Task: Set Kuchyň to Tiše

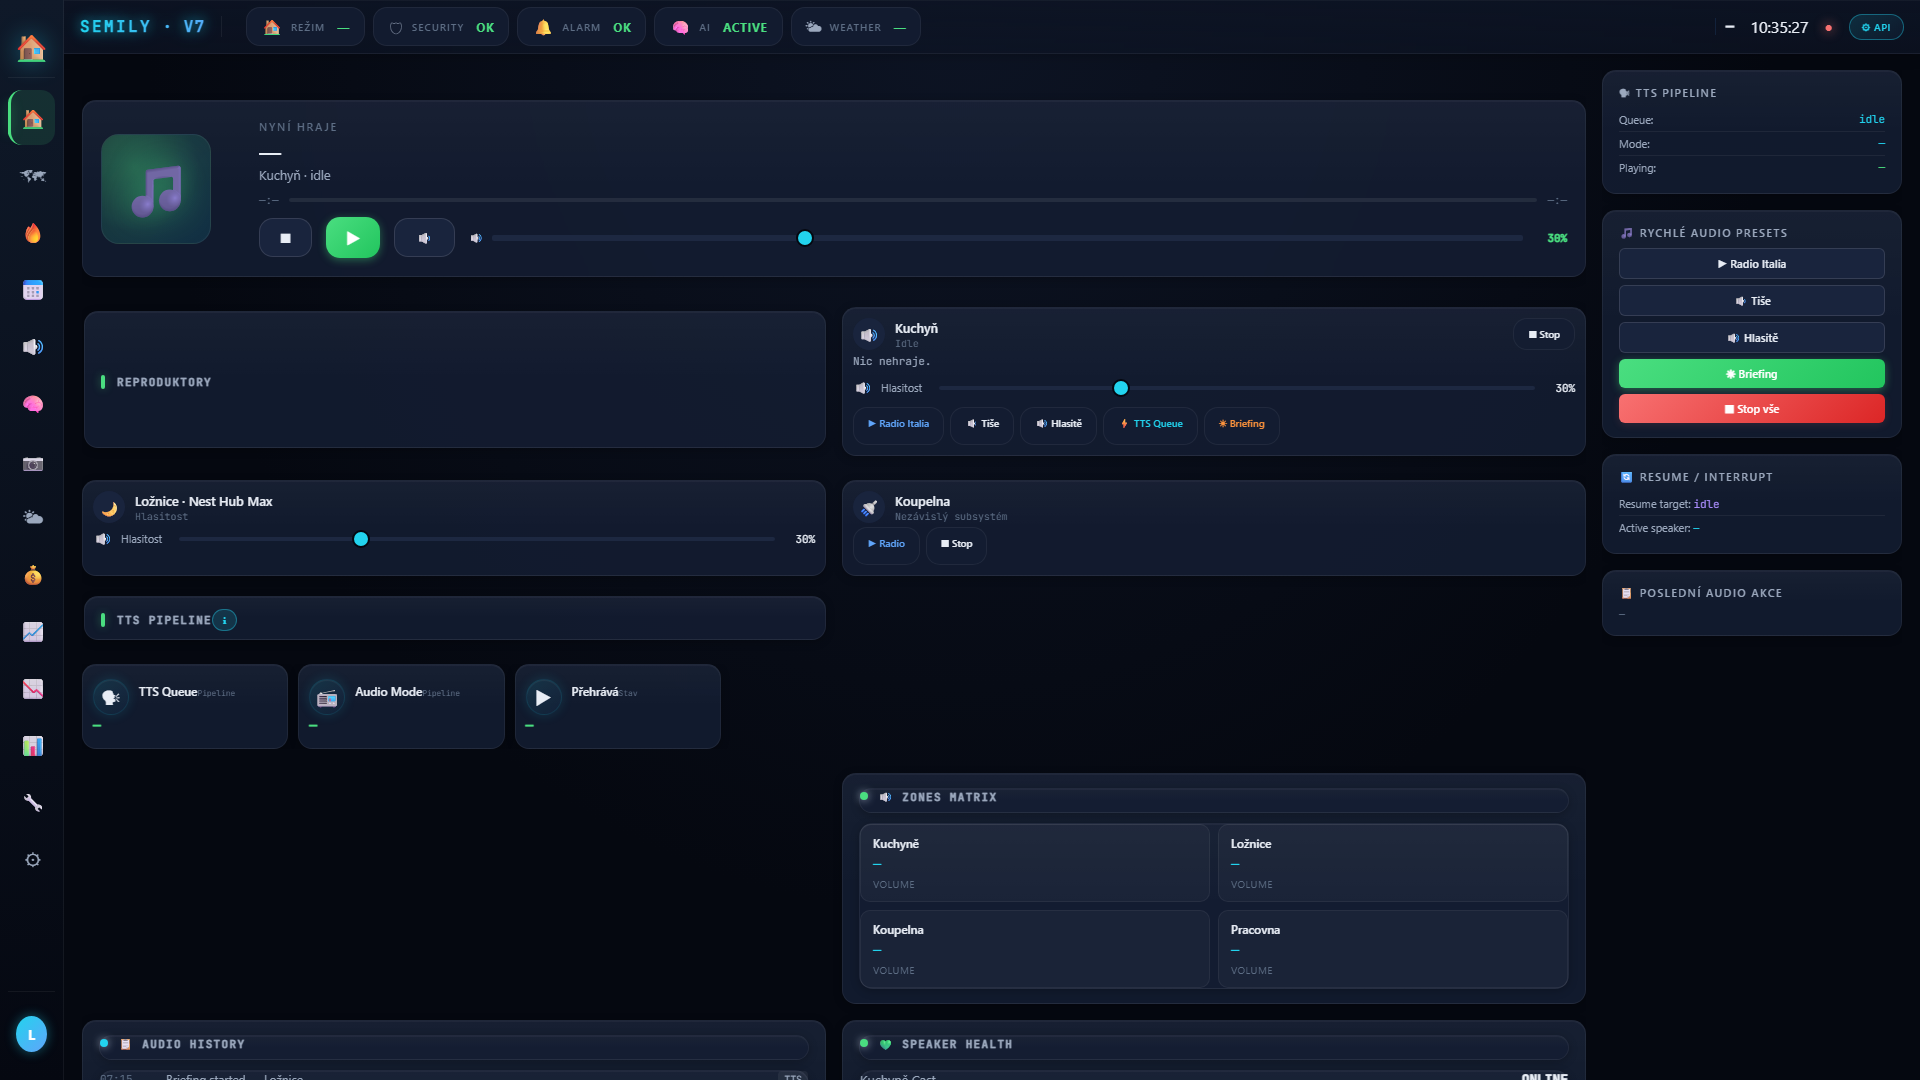Action: pos(982,424)
